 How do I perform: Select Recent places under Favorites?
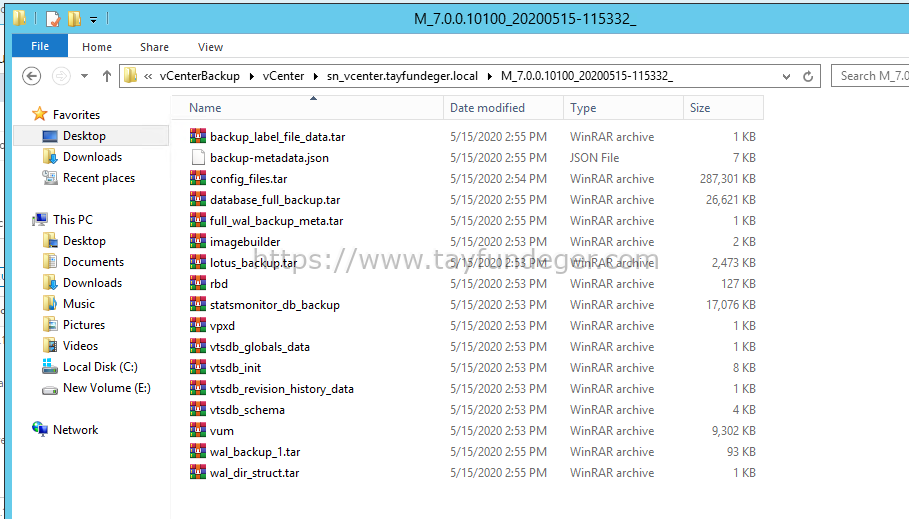coord(99,177)
